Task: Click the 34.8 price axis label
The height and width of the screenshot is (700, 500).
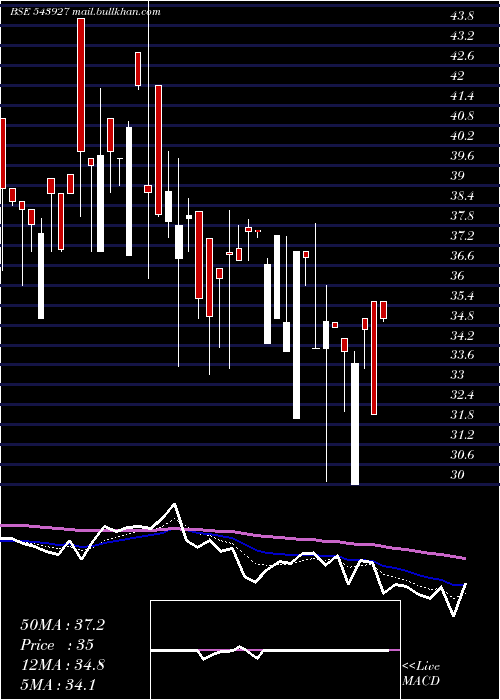Action: (462, 315)
